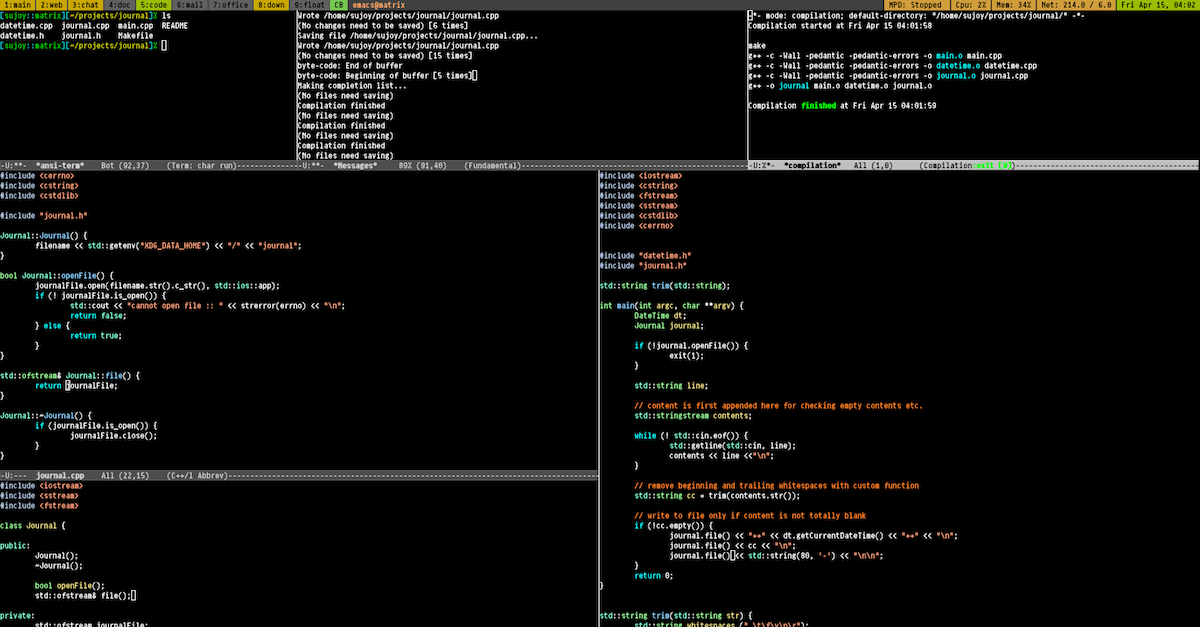Click datetime.h in terminal ls output
Image resolution: width=1200 pixels, height=627 pixels.
[24, 36]
